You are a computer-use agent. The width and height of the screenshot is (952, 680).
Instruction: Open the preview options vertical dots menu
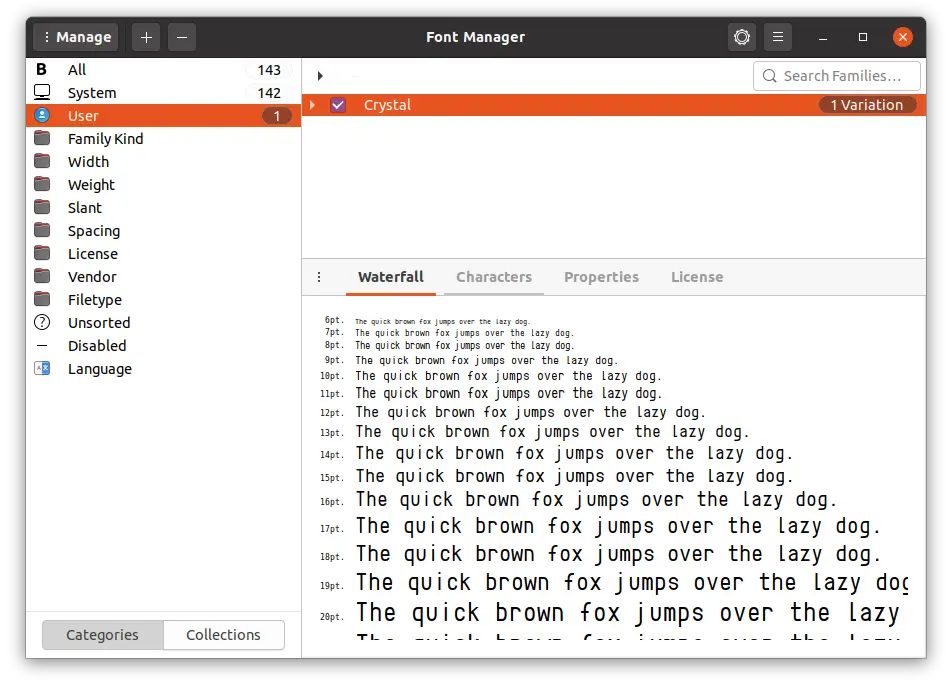(318, 277)
